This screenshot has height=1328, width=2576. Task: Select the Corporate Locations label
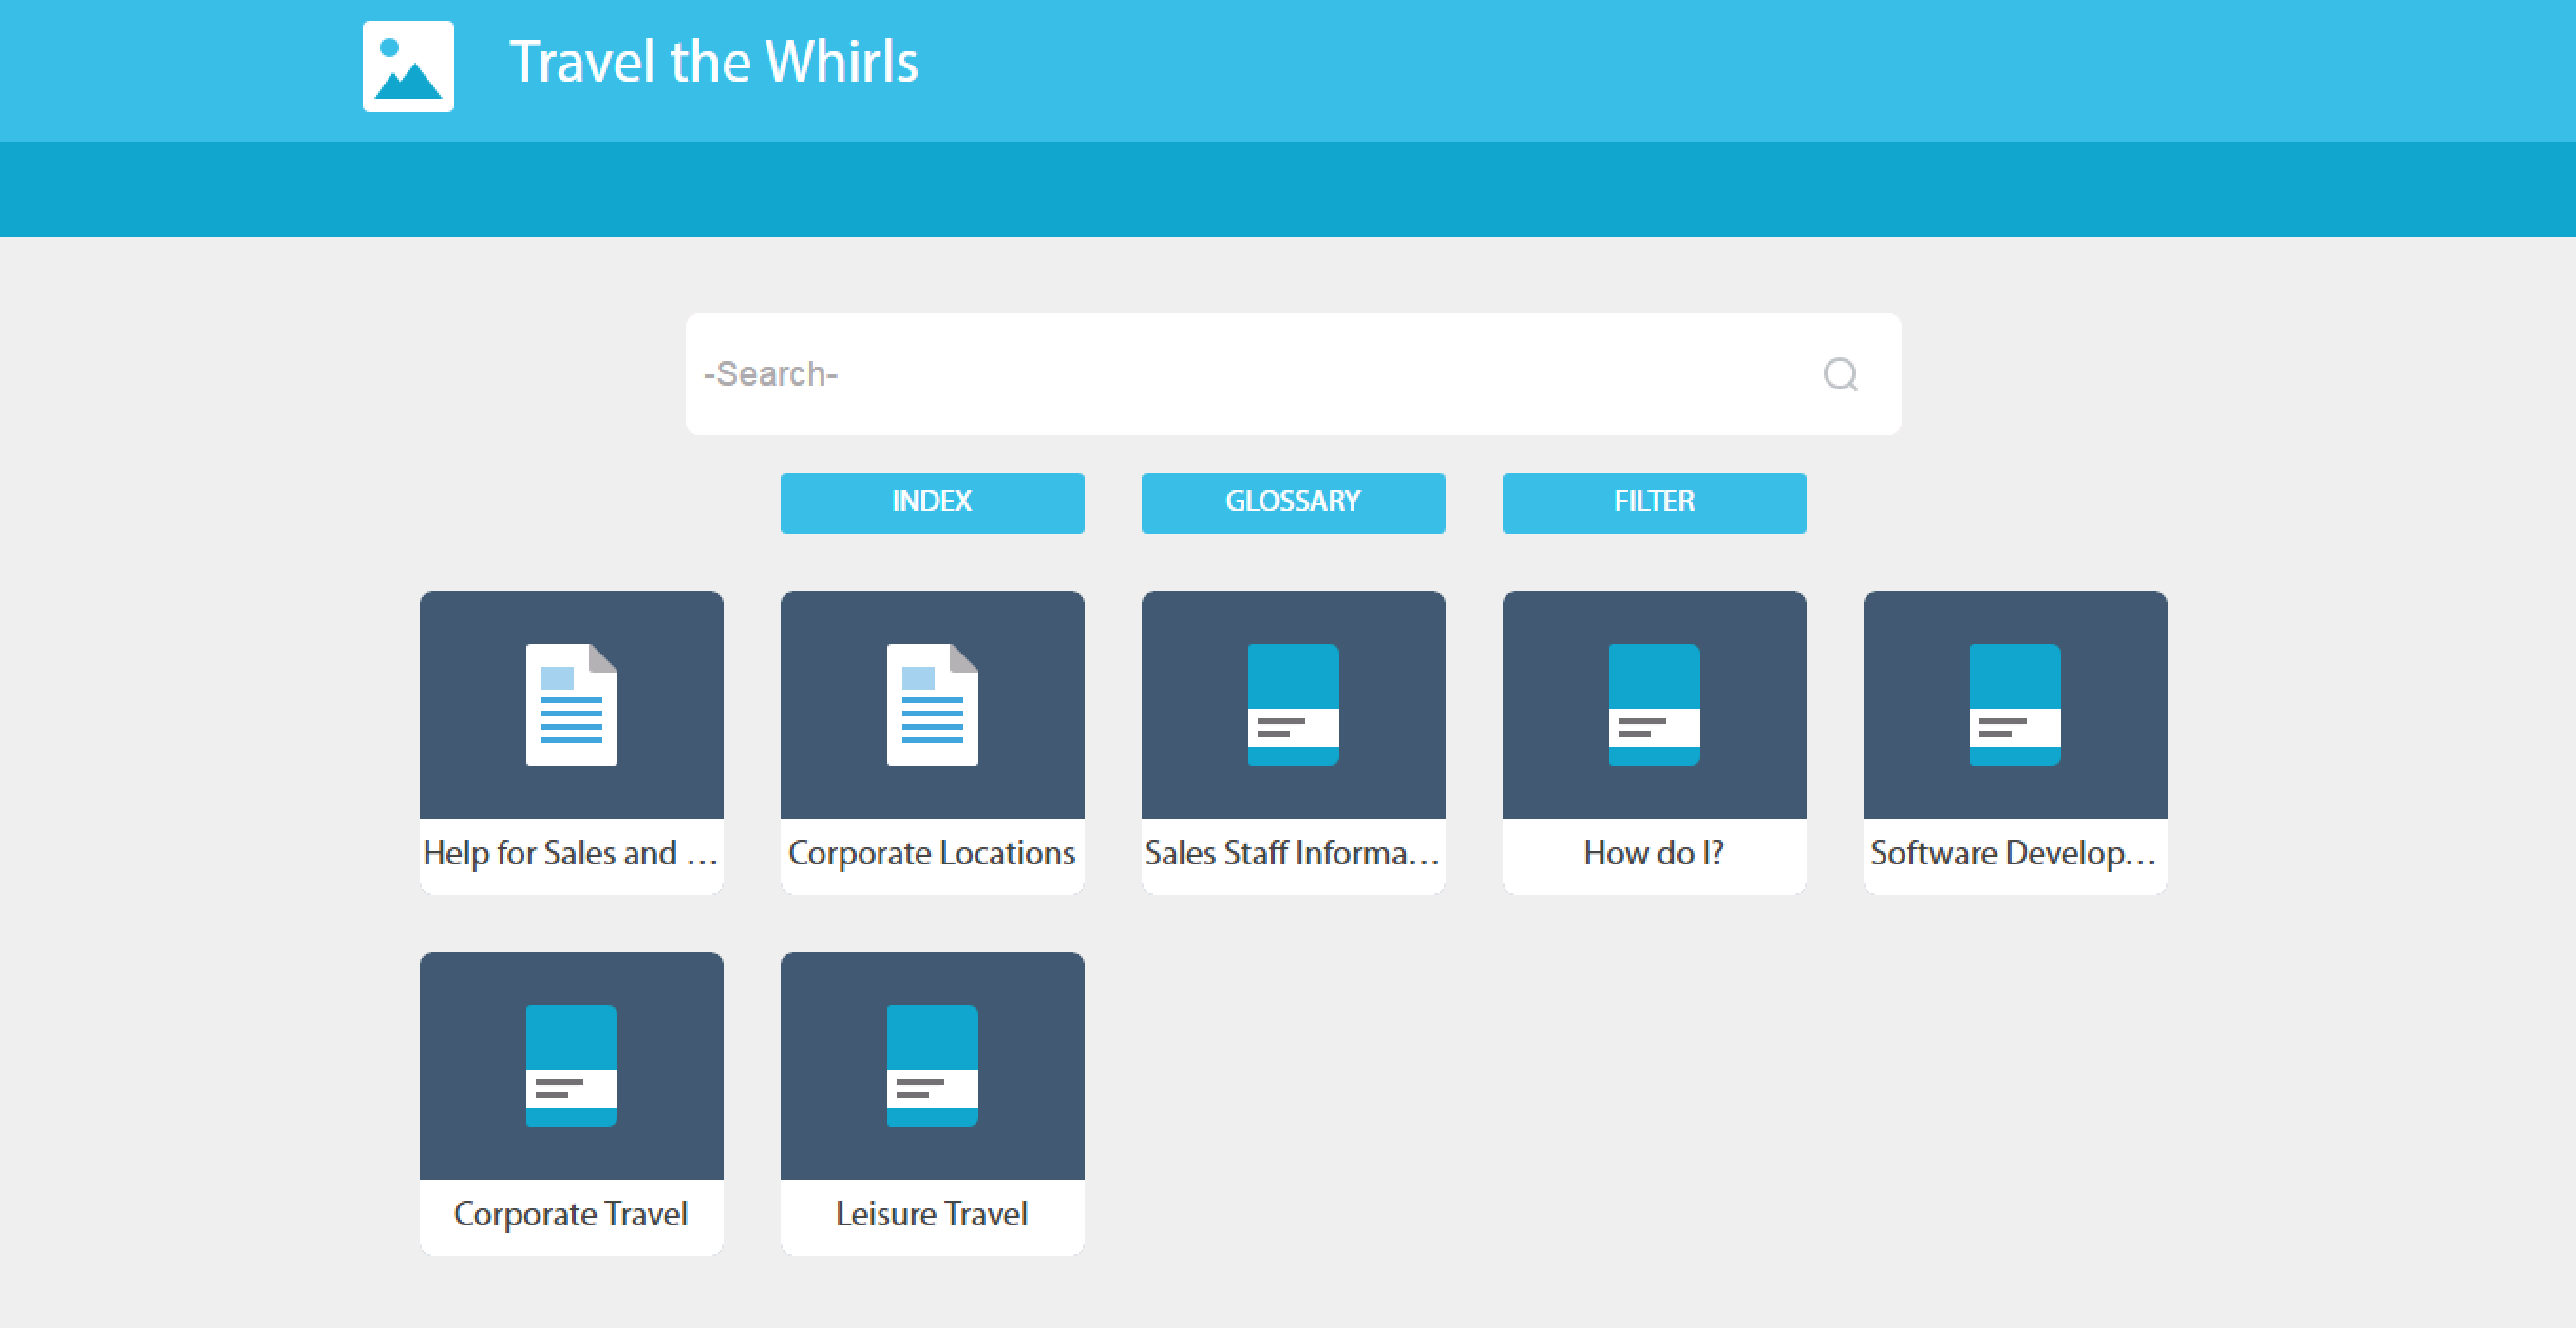932,853
